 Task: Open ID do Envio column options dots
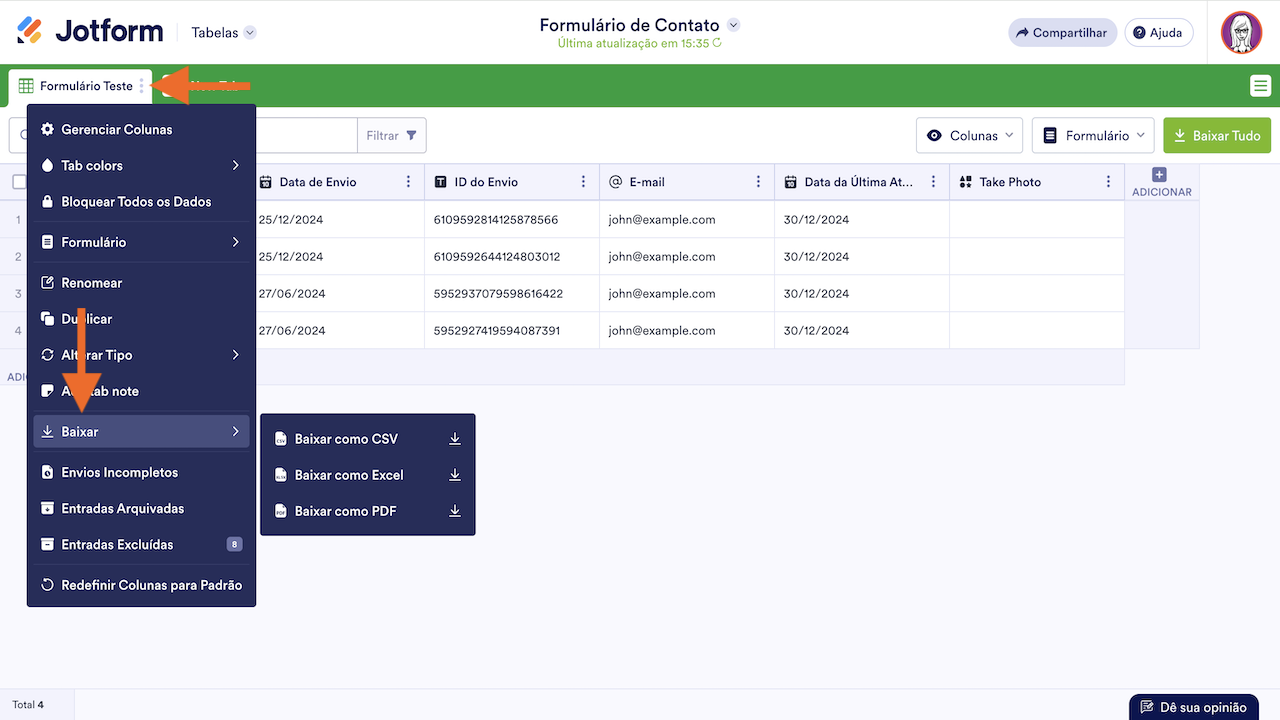pos(583,182)
